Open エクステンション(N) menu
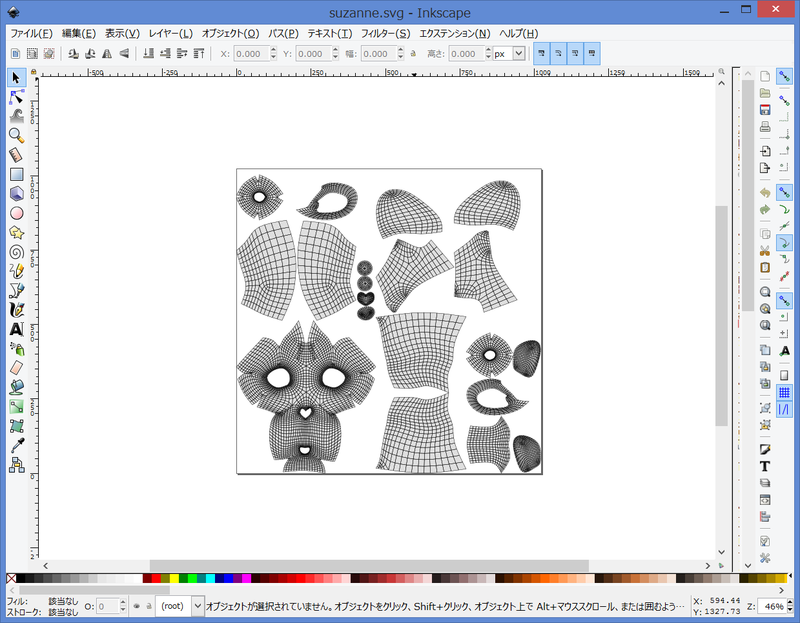Image resolution: width=800 pixels, height=623 pixels. click(454, 33)
